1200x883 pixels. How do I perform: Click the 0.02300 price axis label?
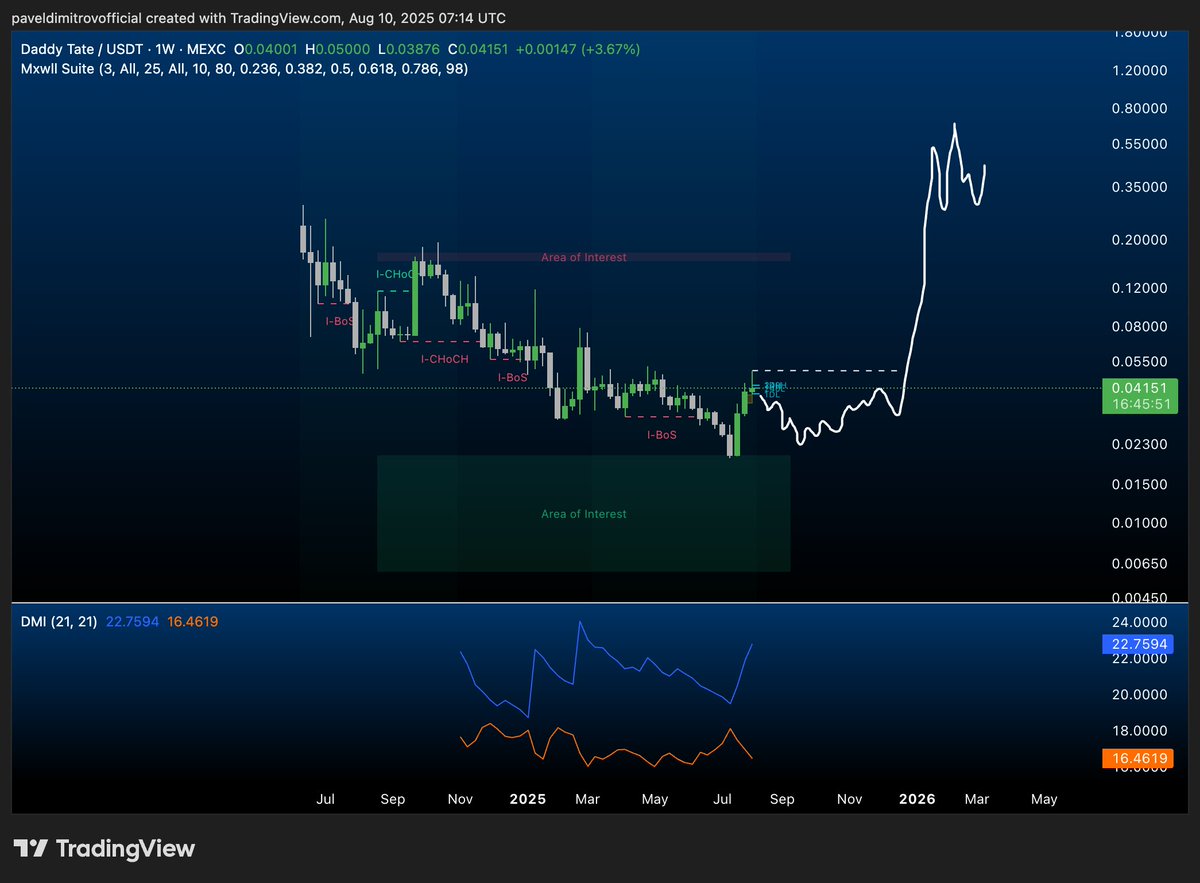pos(1141,444)
